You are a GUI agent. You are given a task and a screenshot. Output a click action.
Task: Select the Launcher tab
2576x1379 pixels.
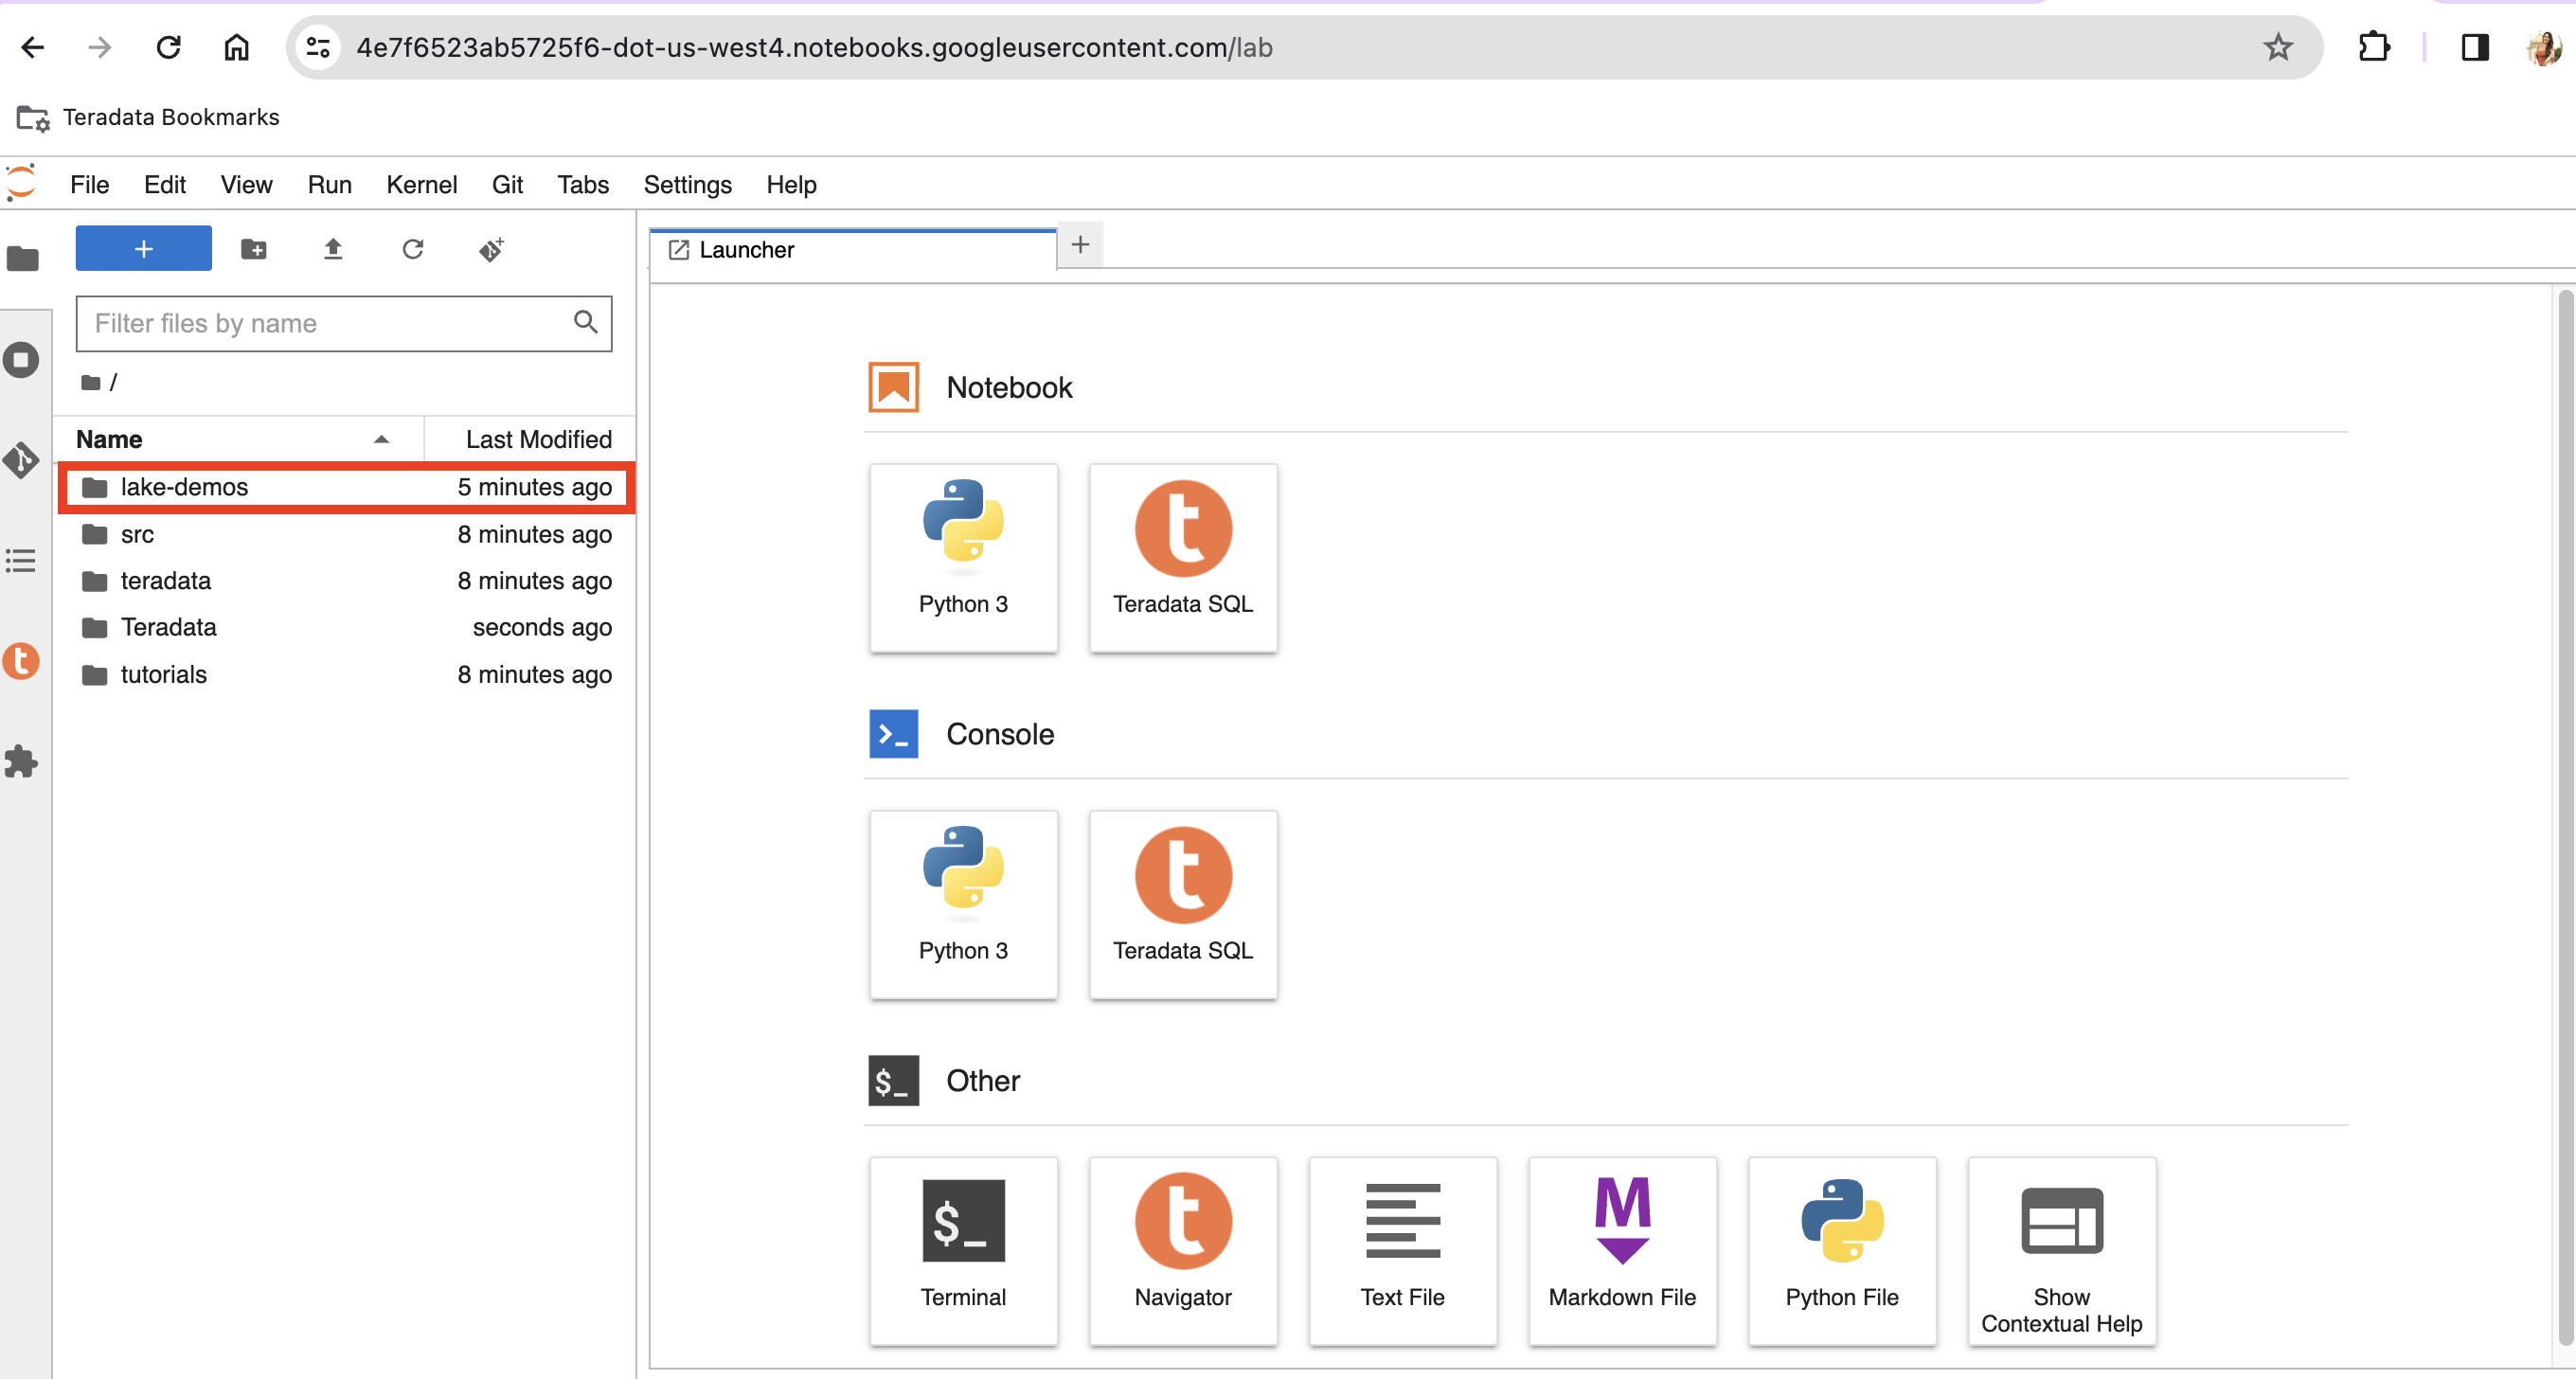tap(853, 249)
